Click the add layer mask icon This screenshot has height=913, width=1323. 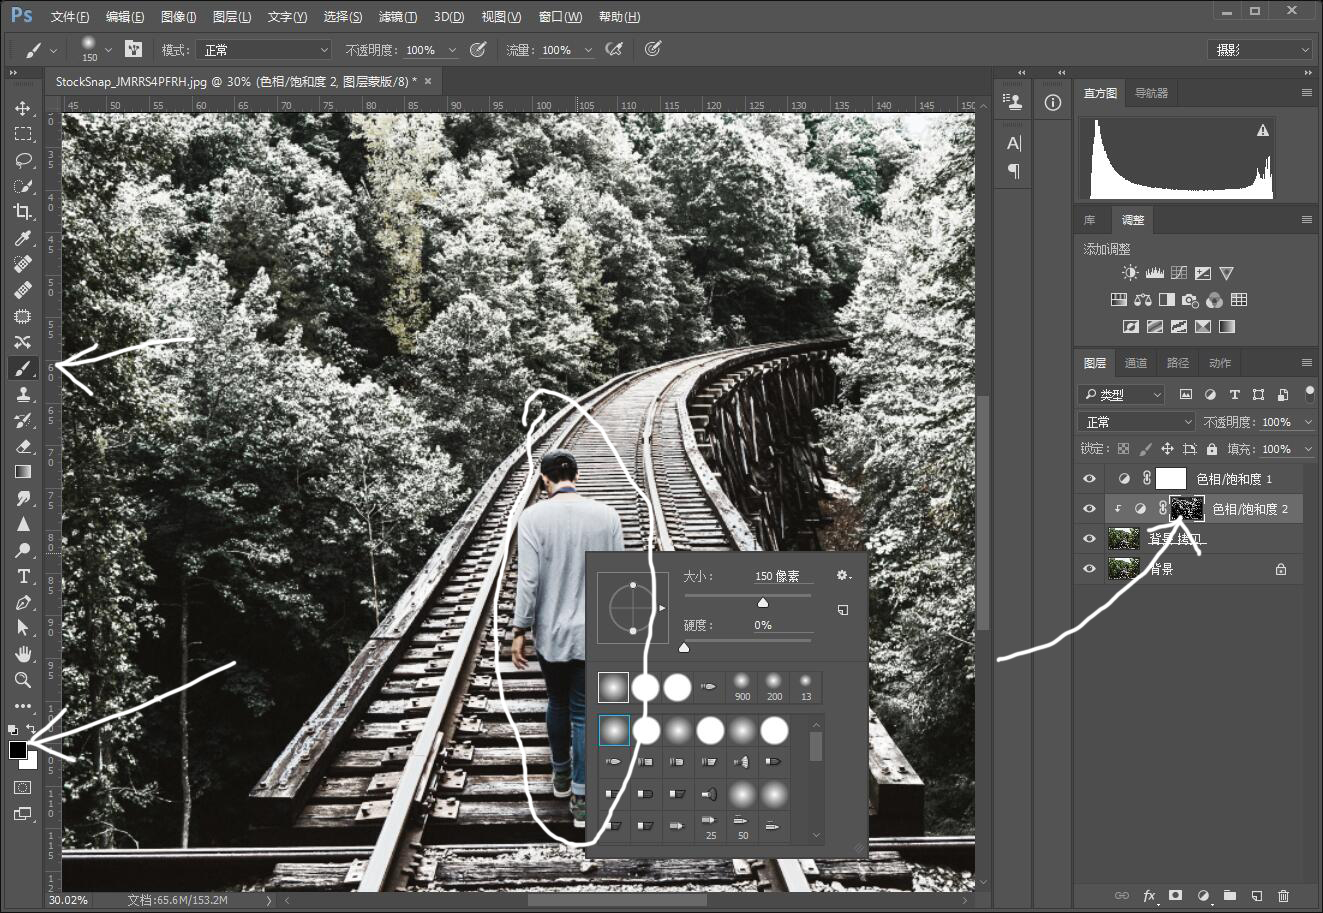coord(1176,896)
